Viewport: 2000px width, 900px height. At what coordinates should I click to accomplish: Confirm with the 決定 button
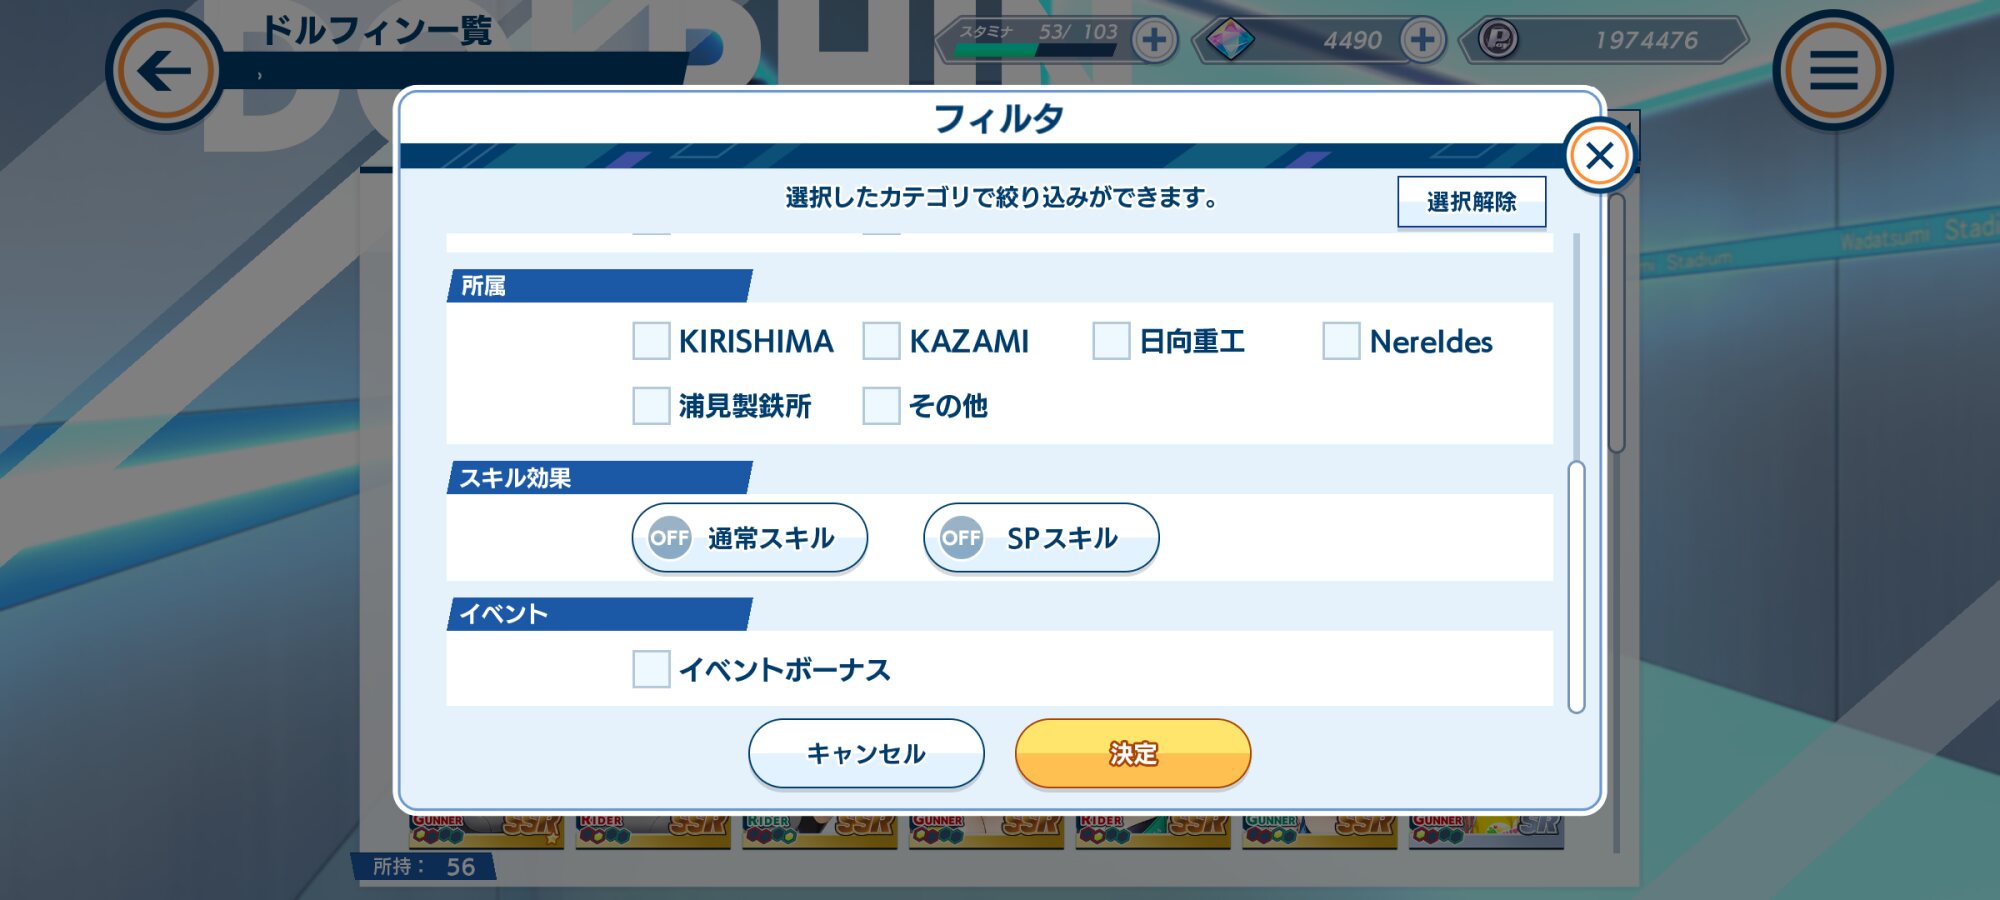(1133, 753)
